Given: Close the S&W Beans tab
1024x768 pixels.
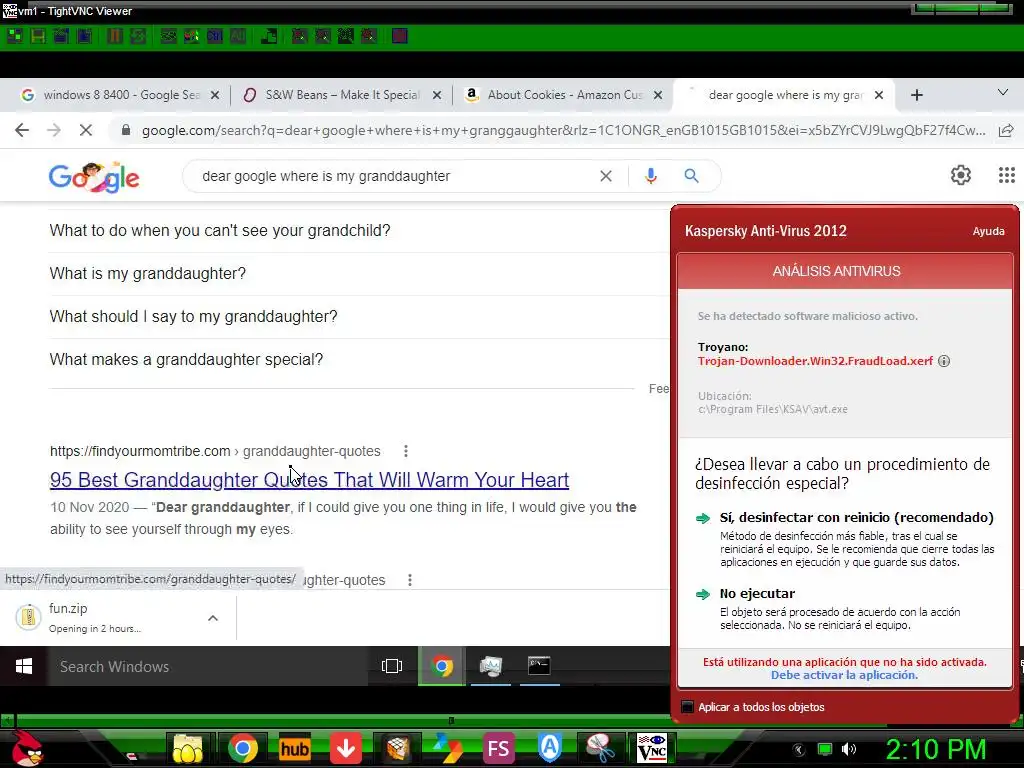Looking at the screenshot, I should [437, 95].
